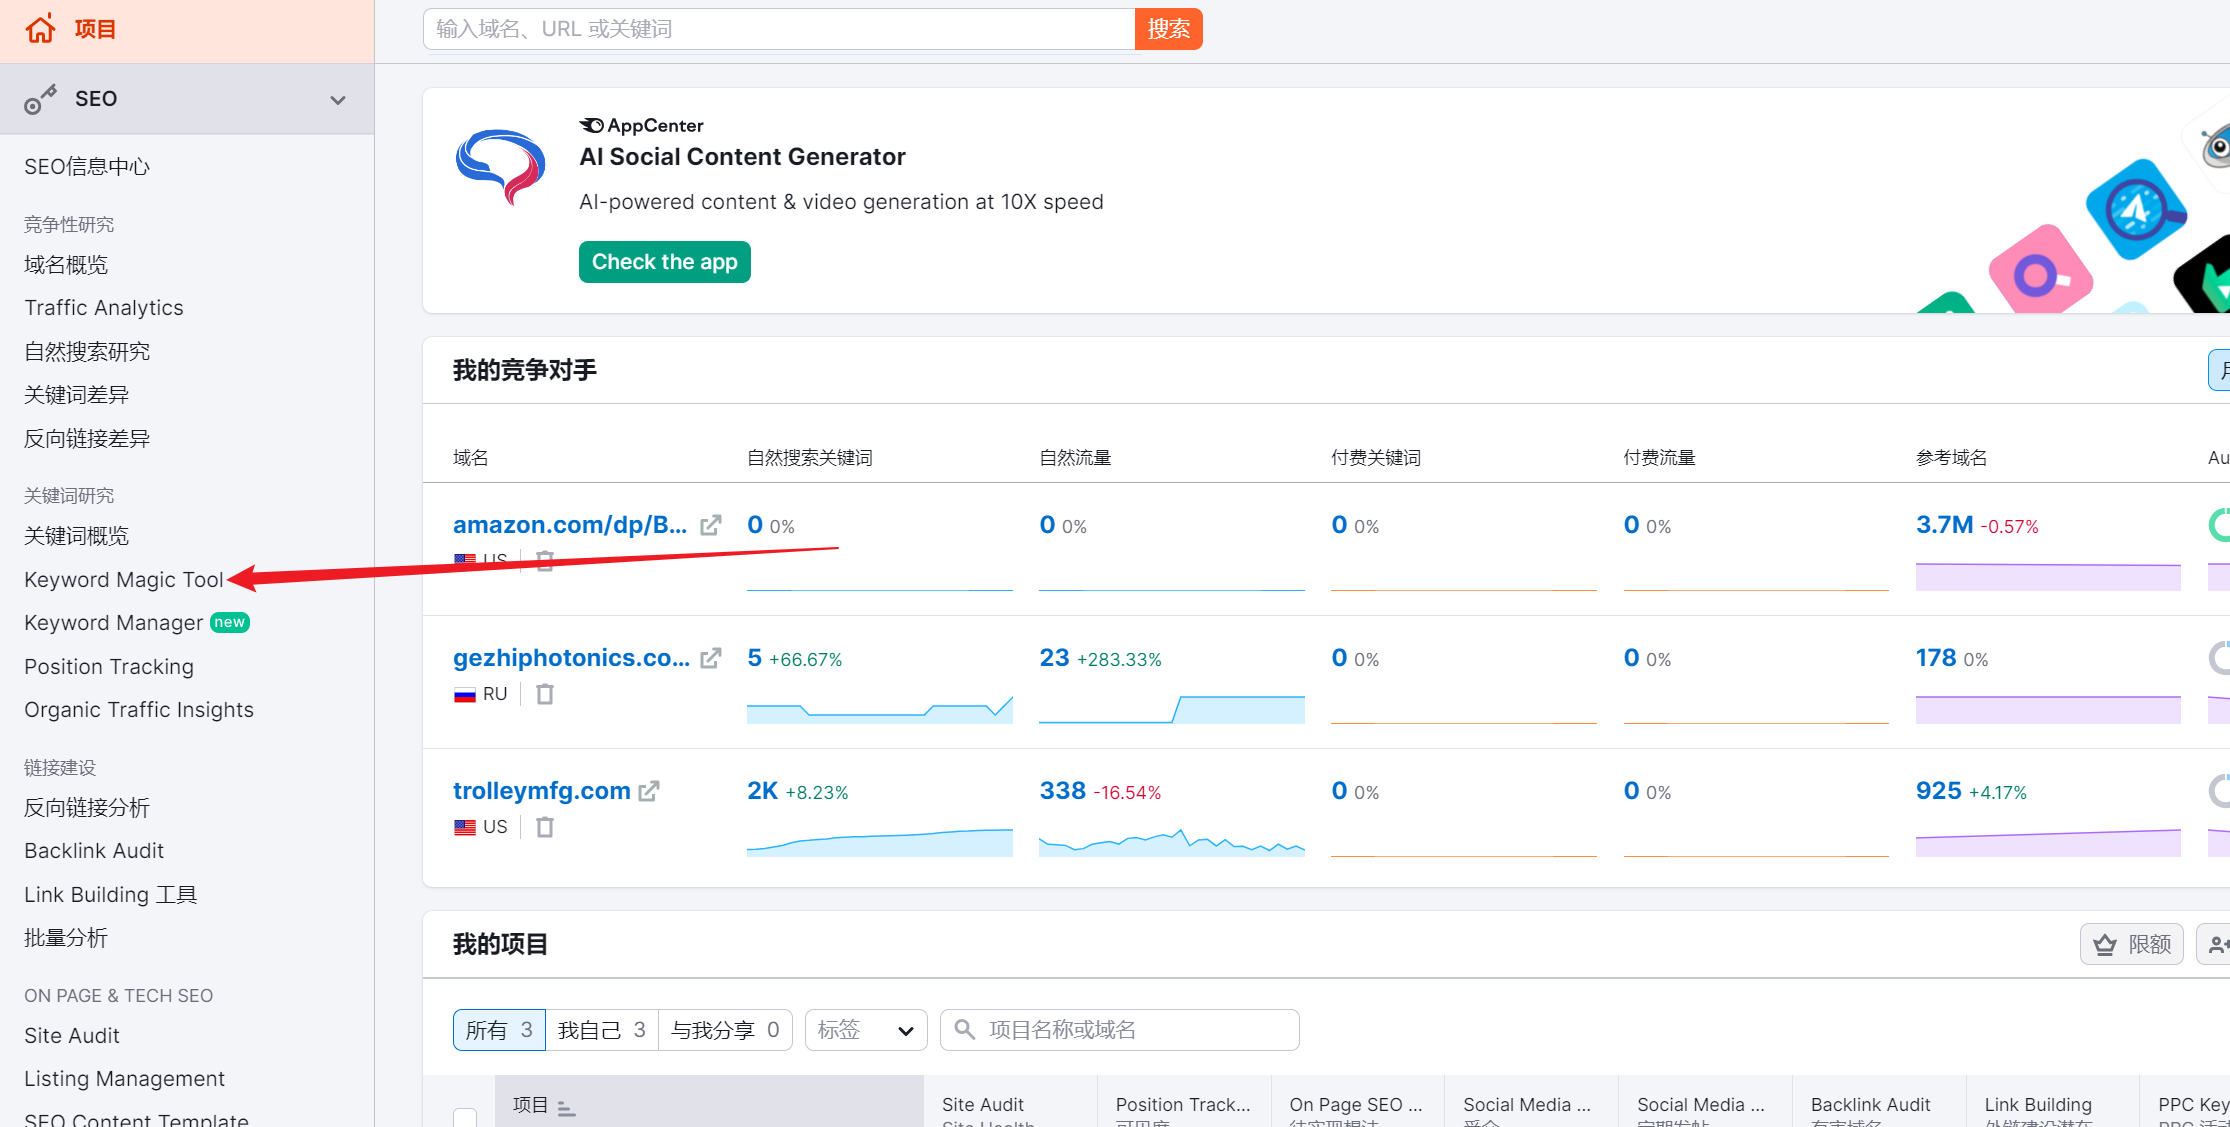The height and width of the screenshot is (1127, 2230).
Task: Click the home icon next to 项目
Action: [x=39, y=27]
